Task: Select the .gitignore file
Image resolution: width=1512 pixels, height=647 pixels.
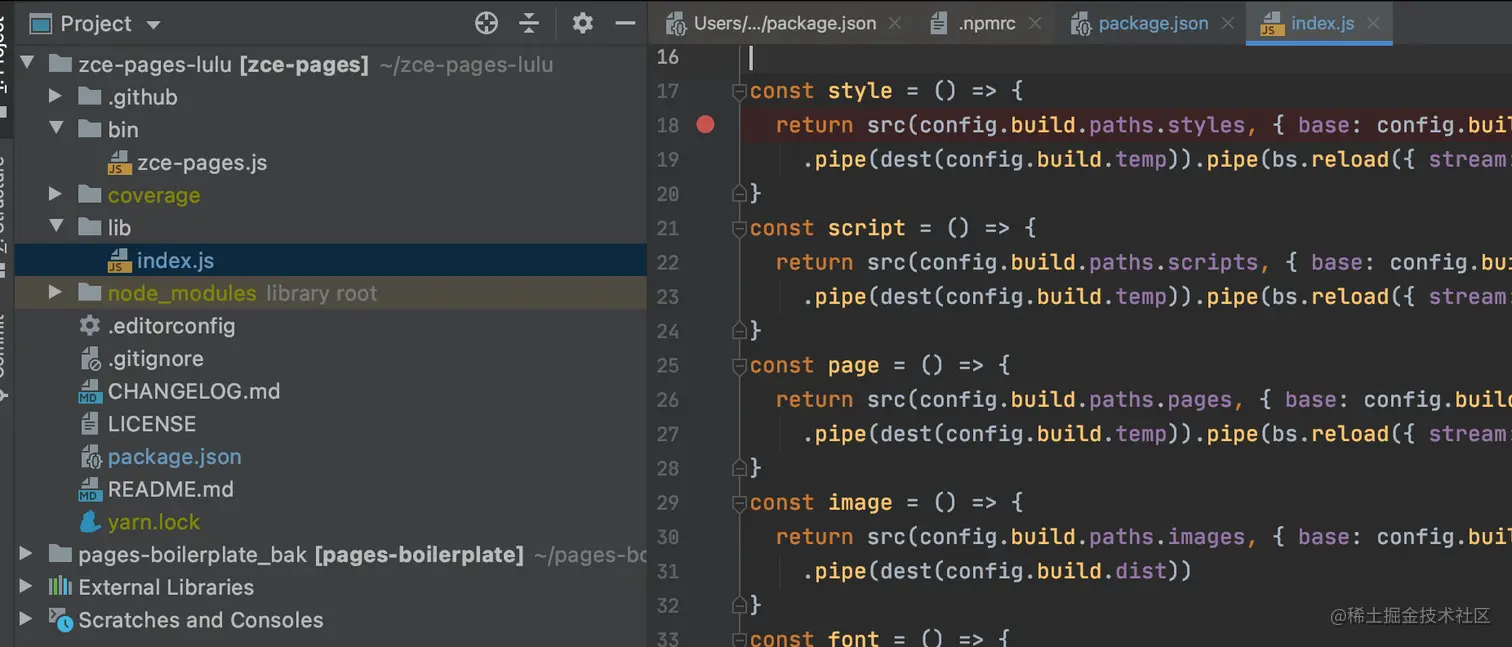Action: [155, 358]
